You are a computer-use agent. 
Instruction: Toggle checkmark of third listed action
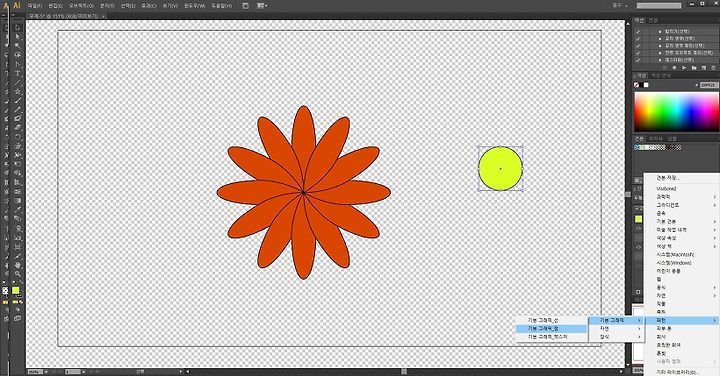[638, 45]
